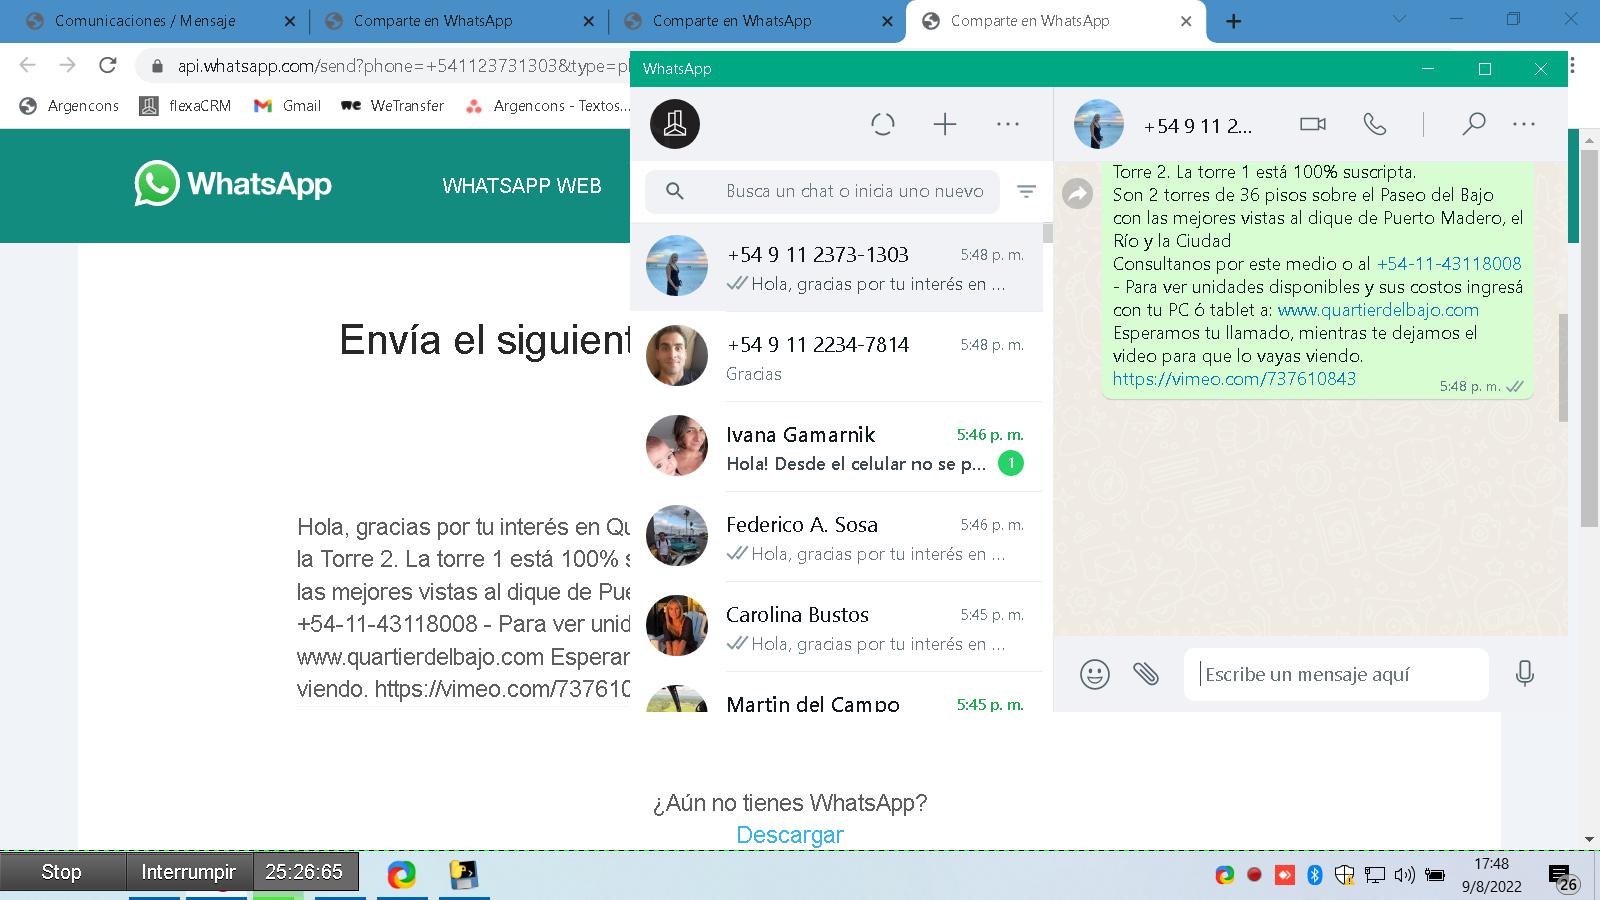Click contact name in conversation header
1600x900 pixels.
[1197, 126]
